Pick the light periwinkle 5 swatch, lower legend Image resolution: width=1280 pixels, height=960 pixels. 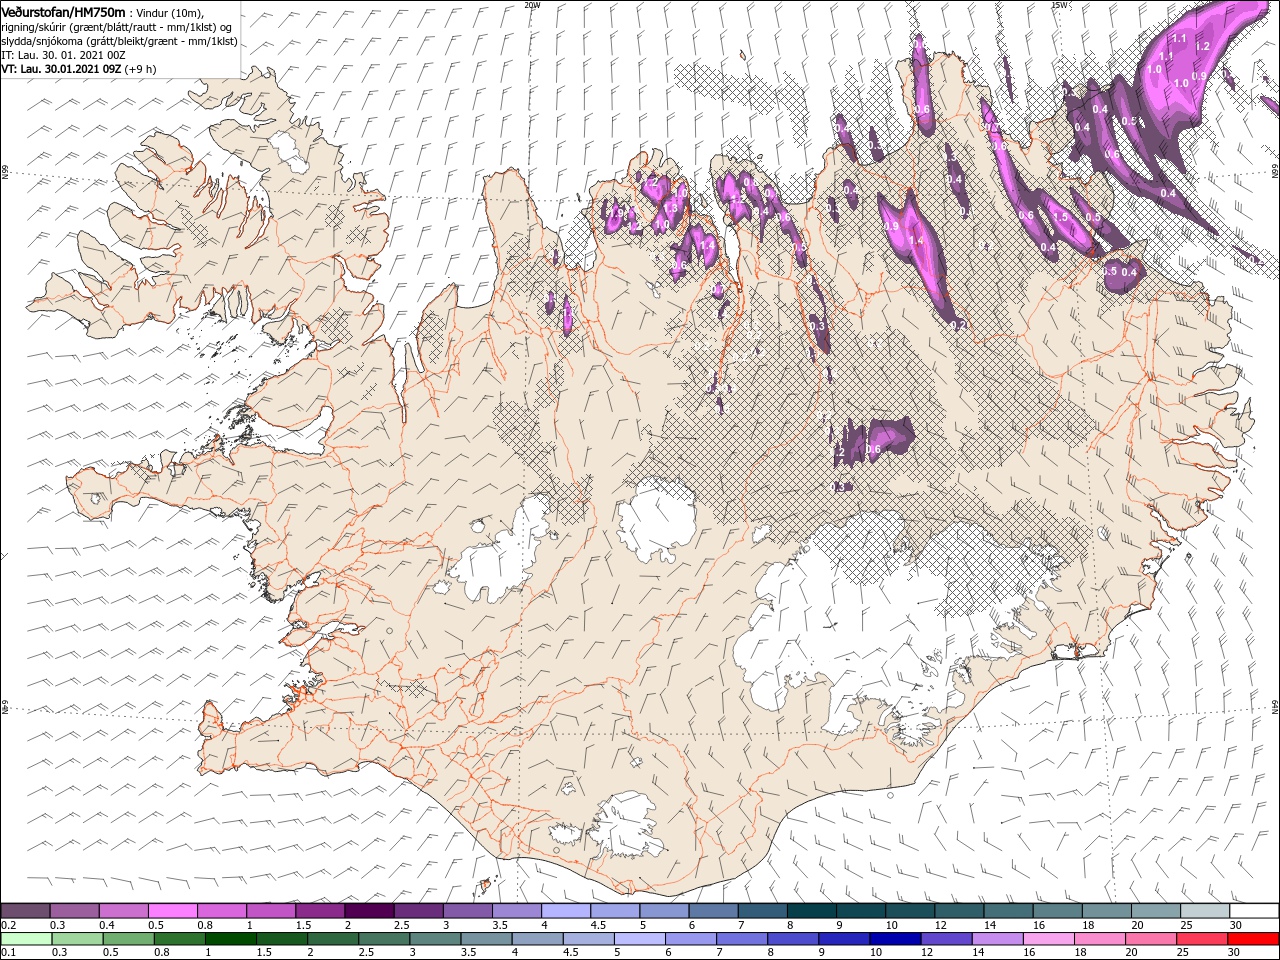click(640, 939)
